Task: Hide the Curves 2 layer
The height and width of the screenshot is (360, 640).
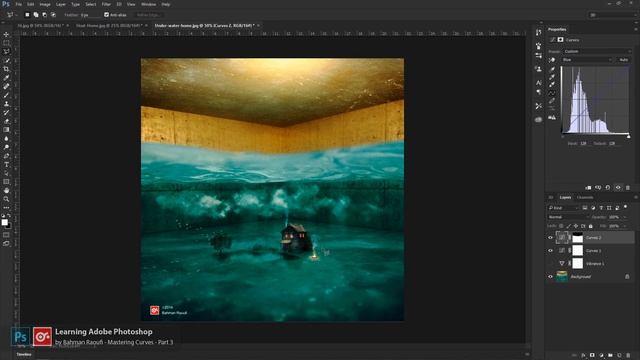Action: [550, 238]
